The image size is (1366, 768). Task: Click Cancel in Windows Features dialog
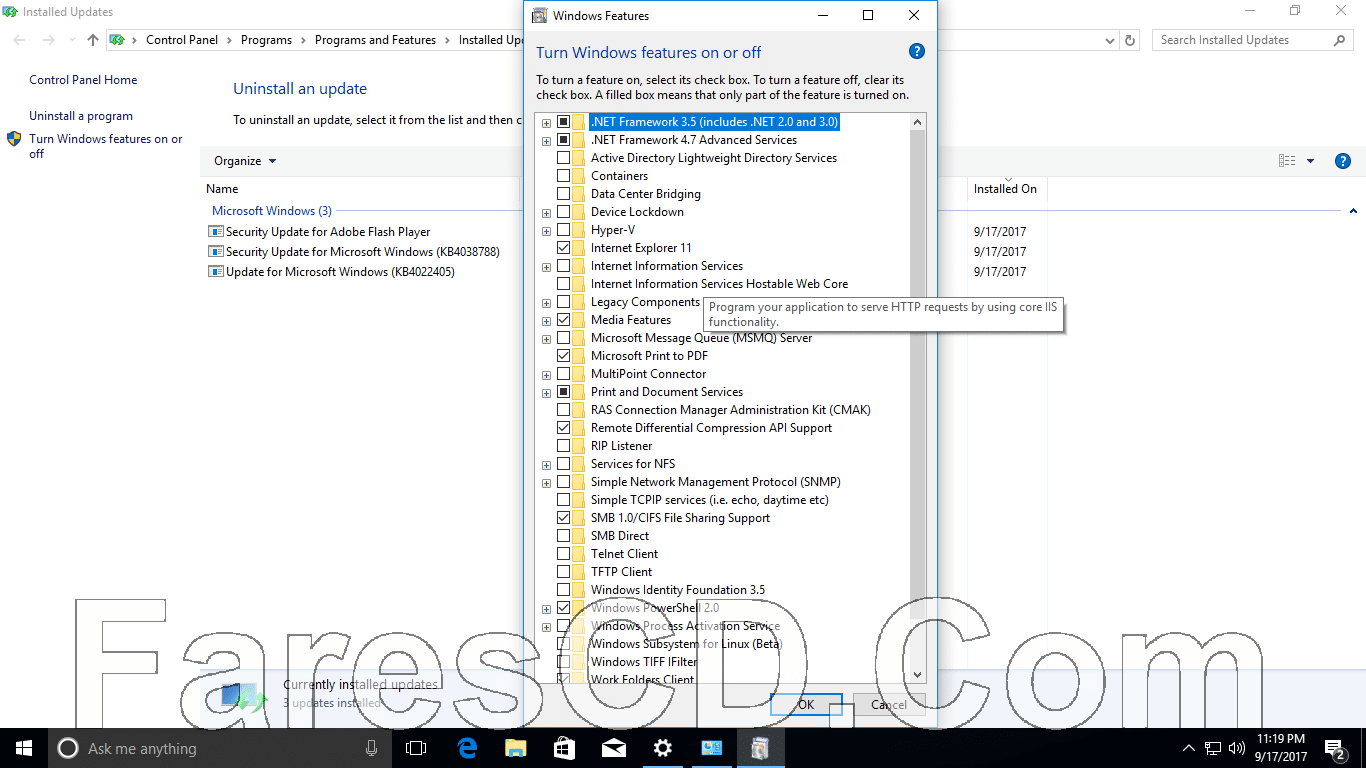click(889, 704)
